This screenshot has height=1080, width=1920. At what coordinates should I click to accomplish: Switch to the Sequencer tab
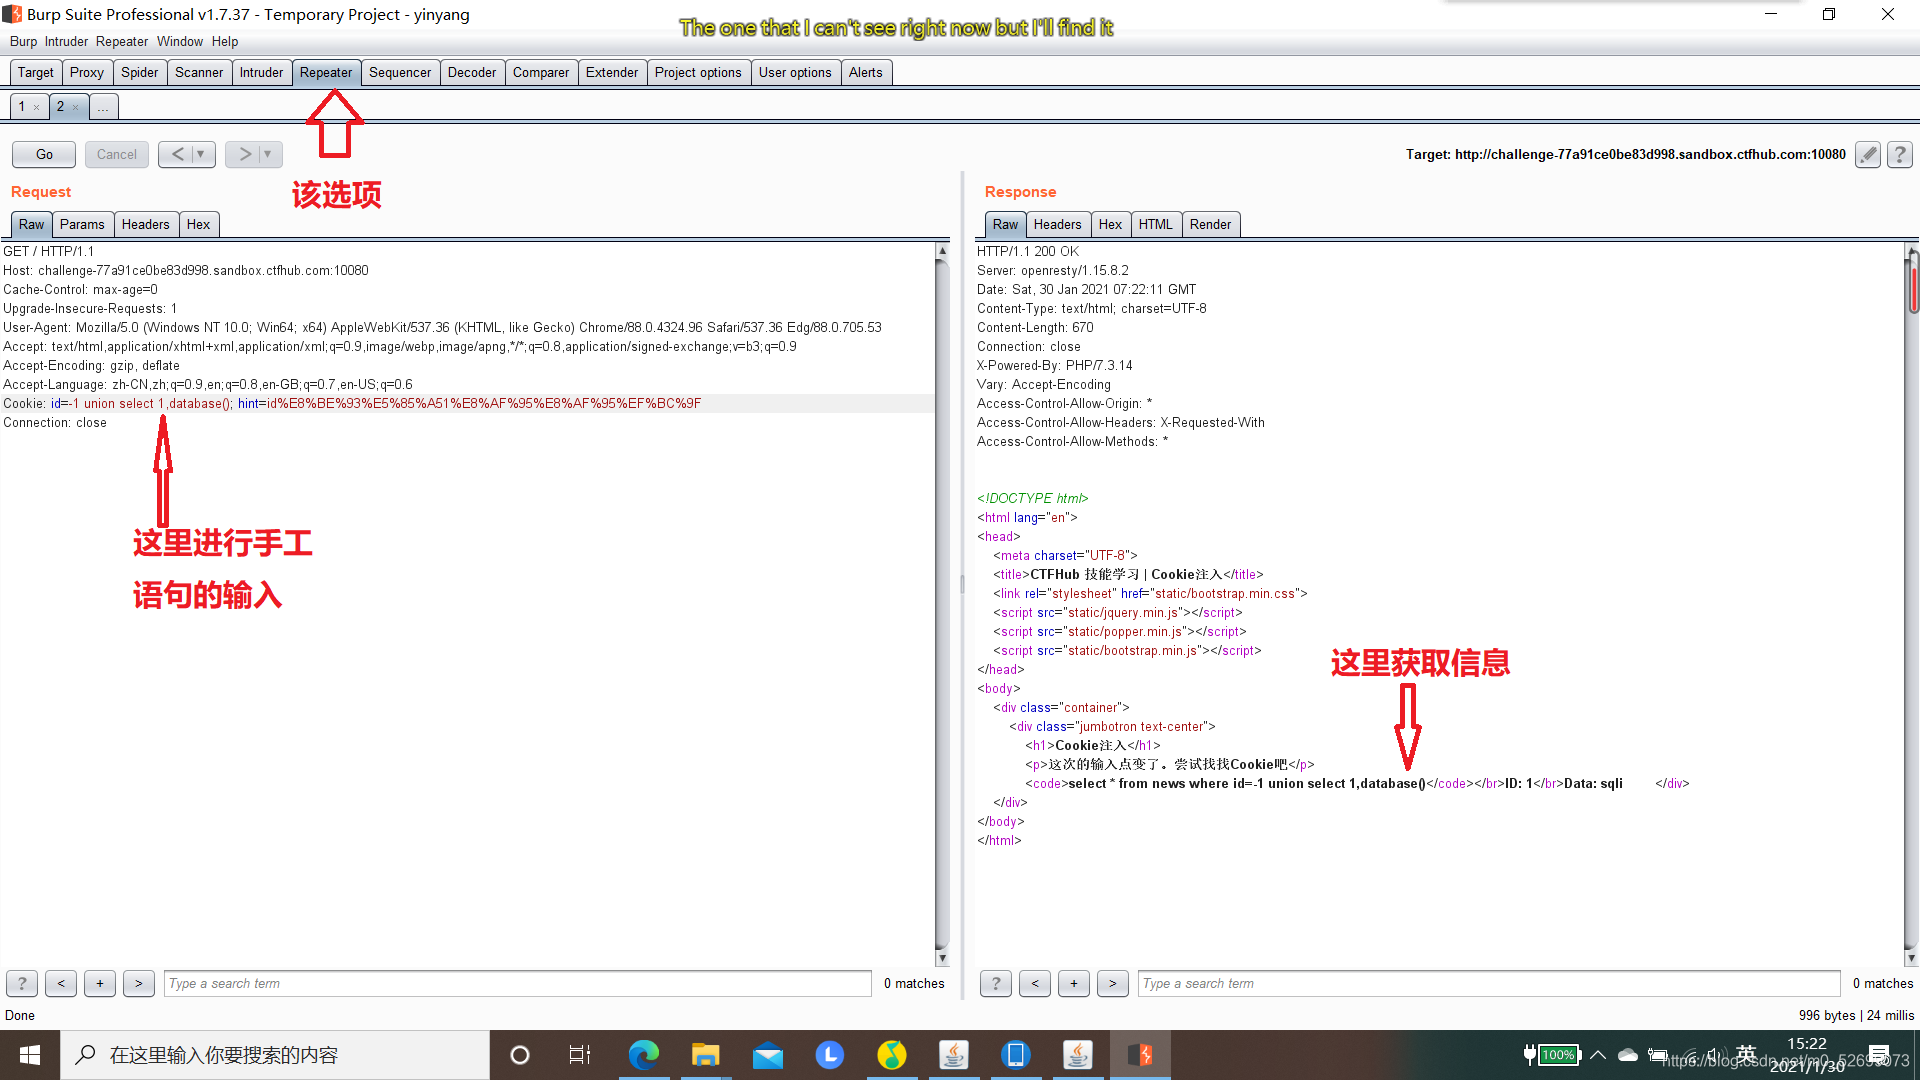tap(400, 73)
